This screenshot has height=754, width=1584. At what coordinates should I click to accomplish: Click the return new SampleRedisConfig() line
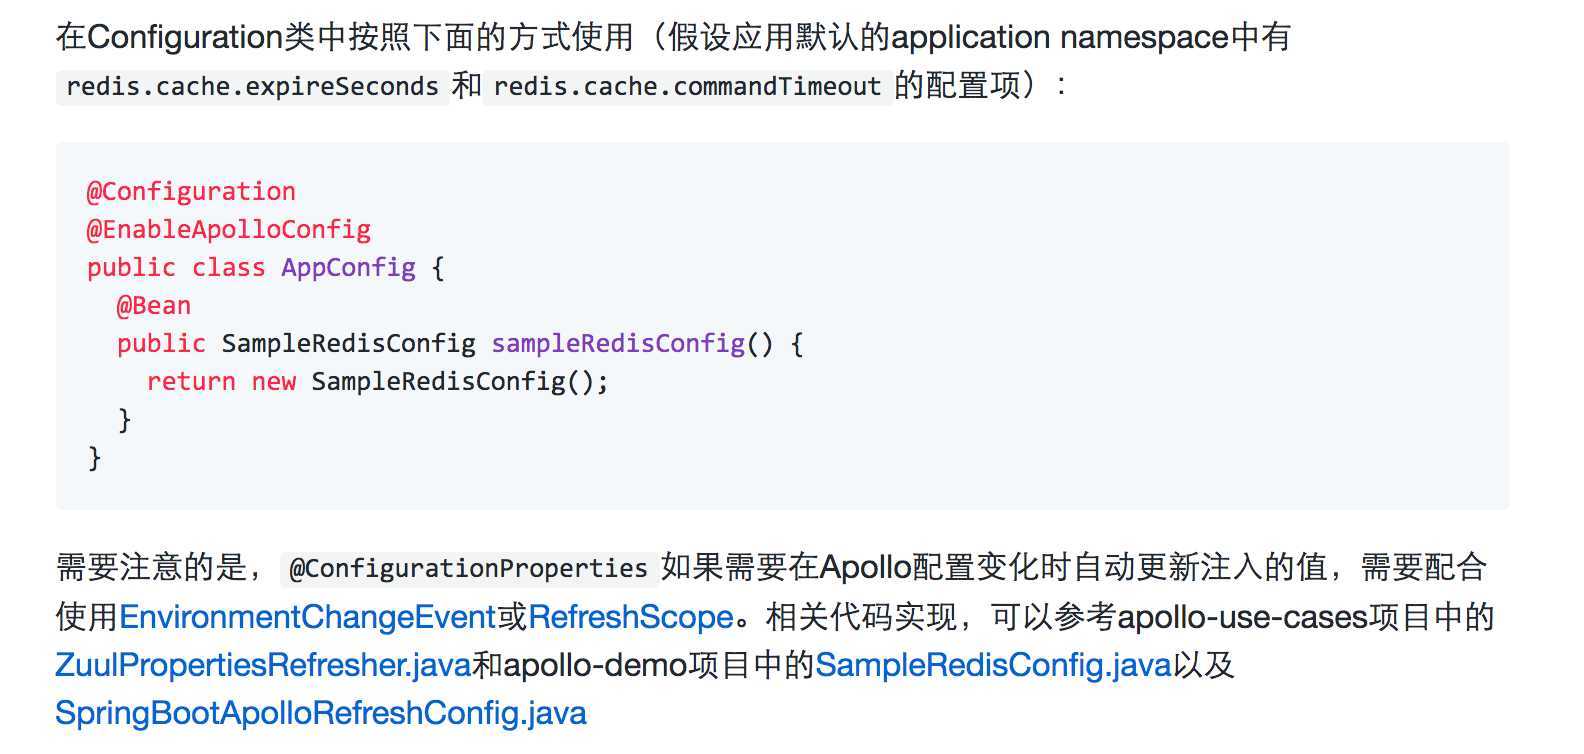(x=377, y=382)
